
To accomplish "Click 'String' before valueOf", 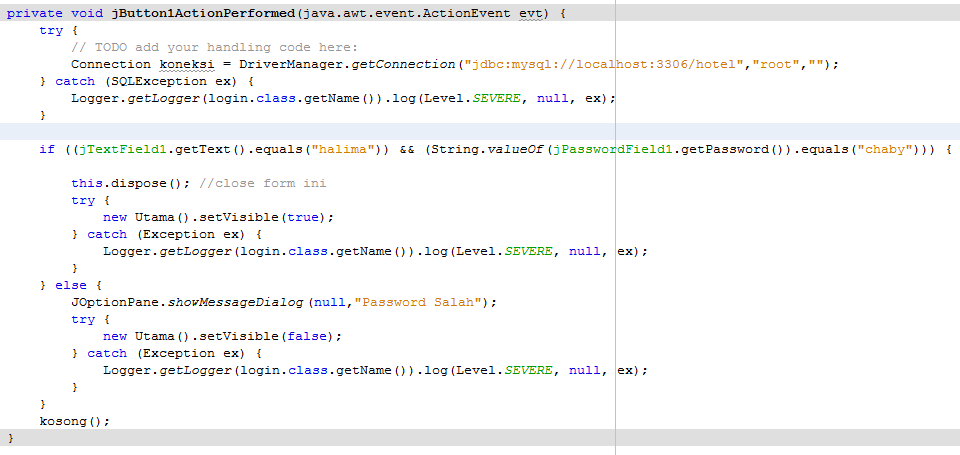I will pos(456,149).
